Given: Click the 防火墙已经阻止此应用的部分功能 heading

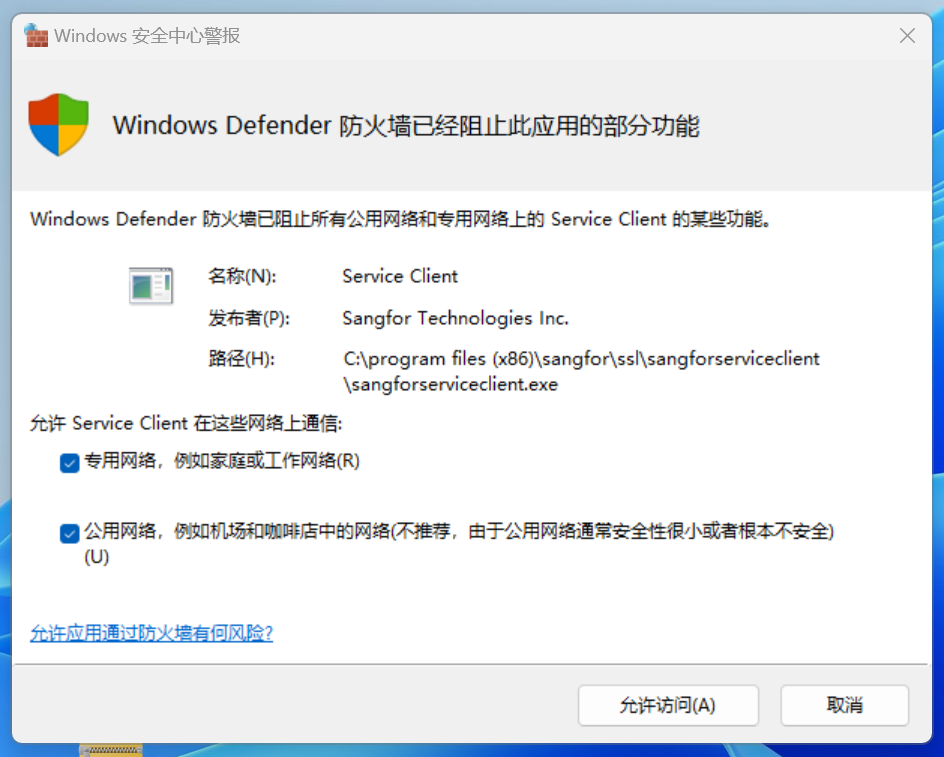Looking at the screenshot, I should pyautogui.click(x=405, y=126).
